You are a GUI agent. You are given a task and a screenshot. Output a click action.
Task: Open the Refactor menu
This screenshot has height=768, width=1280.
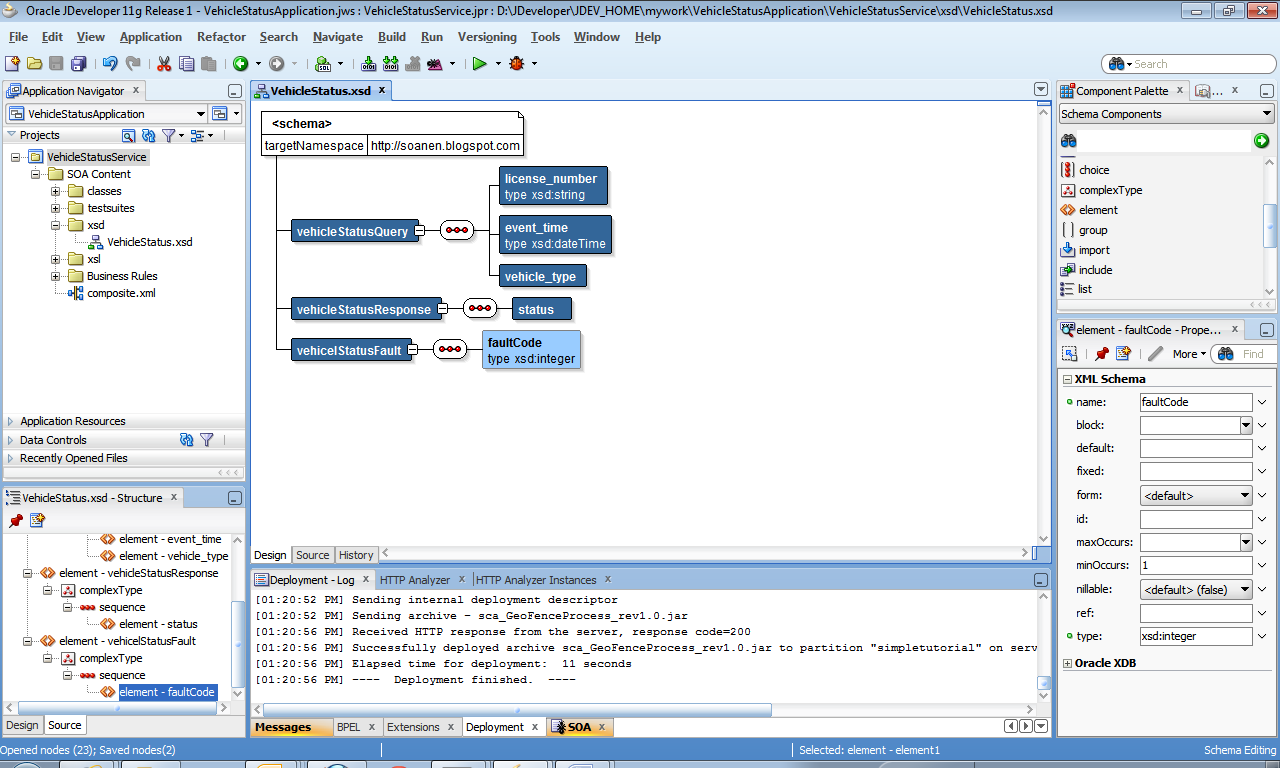[x=221, y=37]
